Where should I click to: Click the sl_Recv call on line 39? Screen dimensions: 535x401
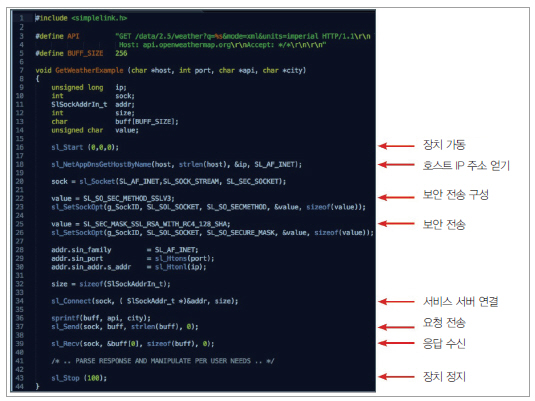(x=66, y=344)
